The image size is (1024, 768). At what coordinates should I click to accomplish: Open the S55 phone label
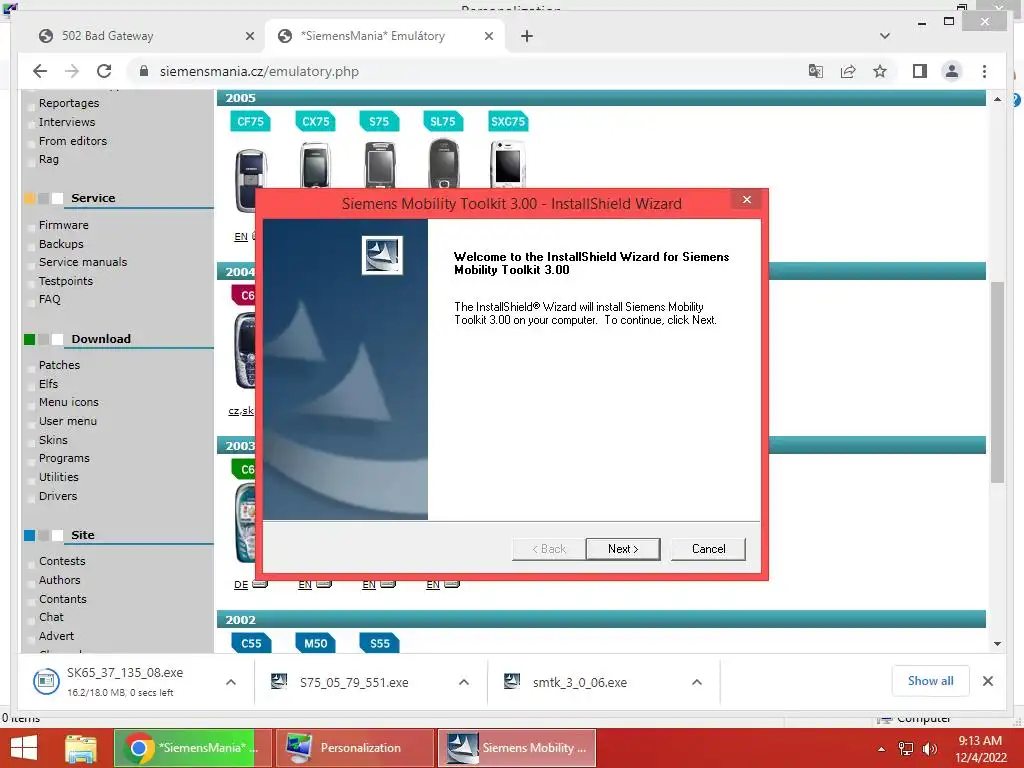pos(379,643)
